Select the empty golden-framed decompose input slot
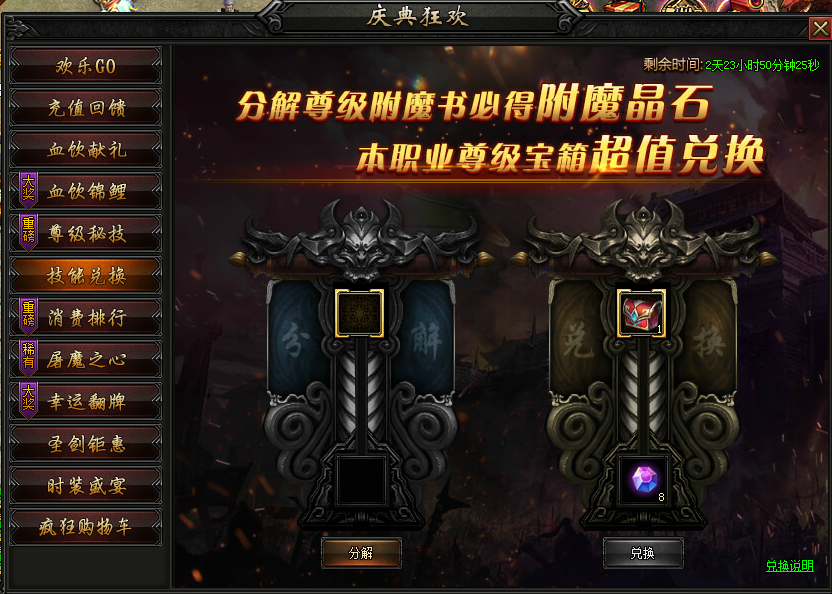This screenshot has width=832, height=594. (x=359, y=313)
